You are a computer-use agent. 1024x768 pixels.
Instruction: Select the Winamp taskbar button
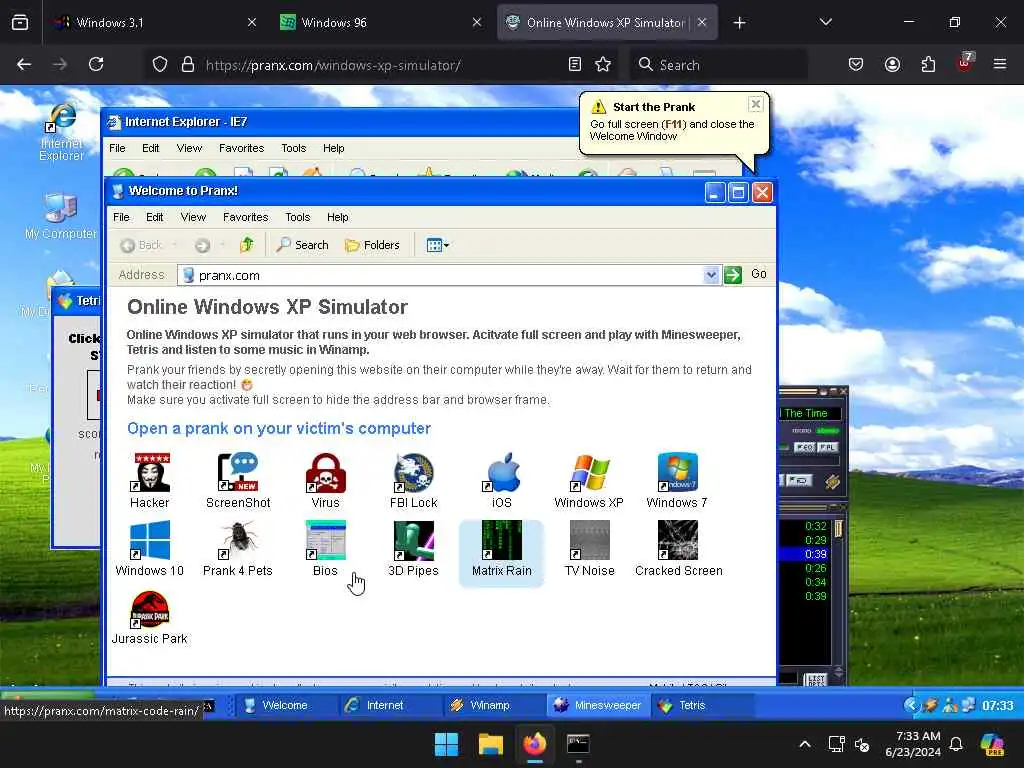click(493, 705)
